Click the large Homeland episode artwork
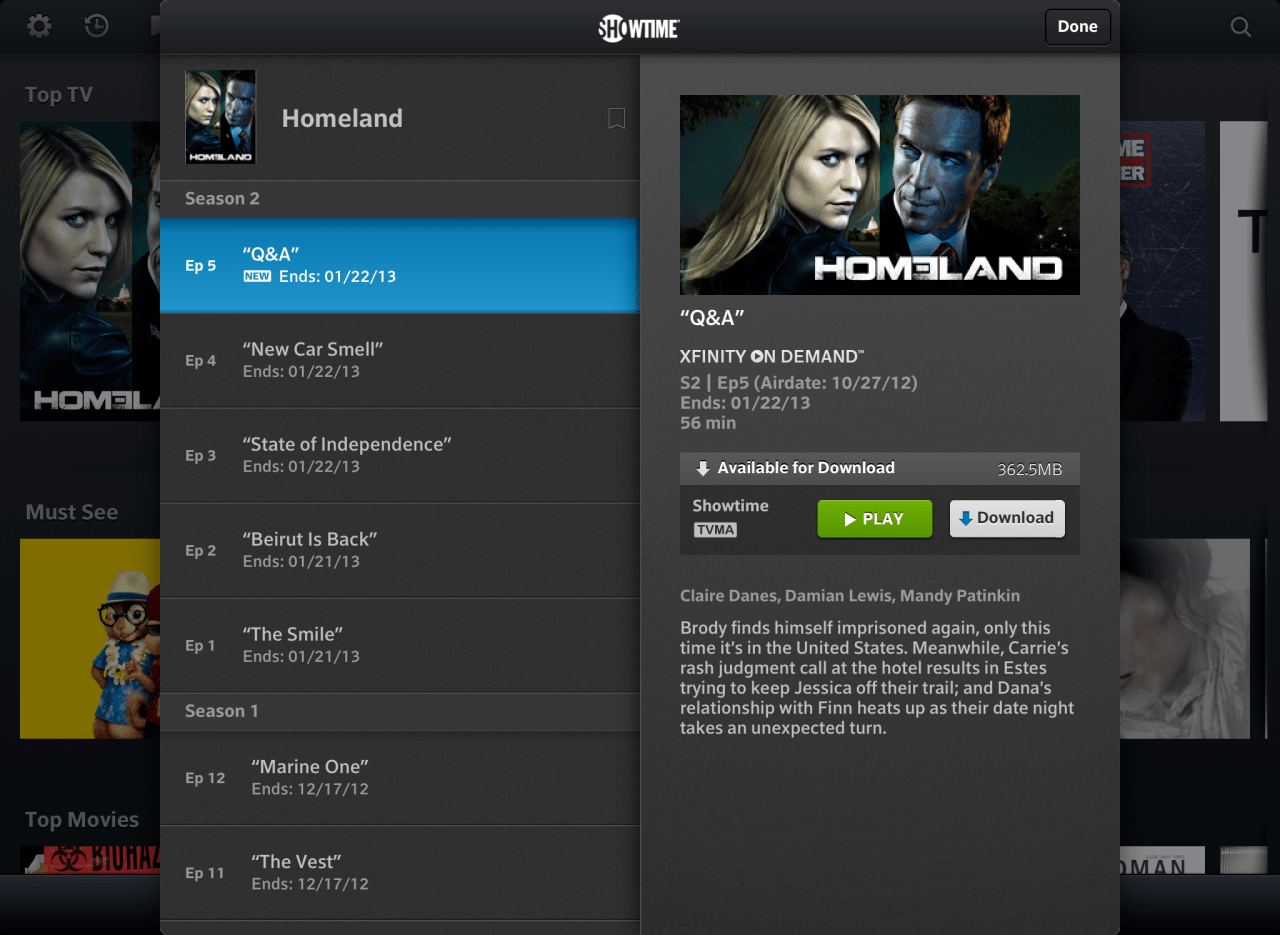Screen dimensions: 1280x935 click(880, 195)
